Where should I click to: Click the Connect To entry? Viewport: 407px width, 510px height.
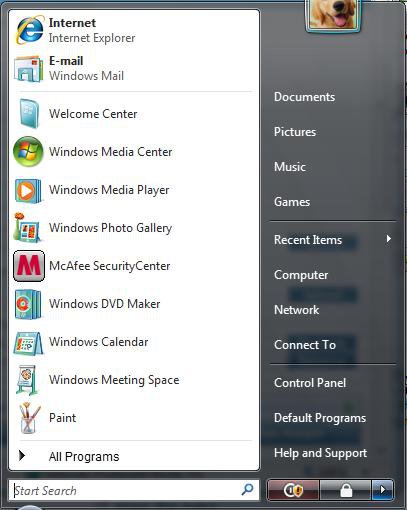(305, 345)
